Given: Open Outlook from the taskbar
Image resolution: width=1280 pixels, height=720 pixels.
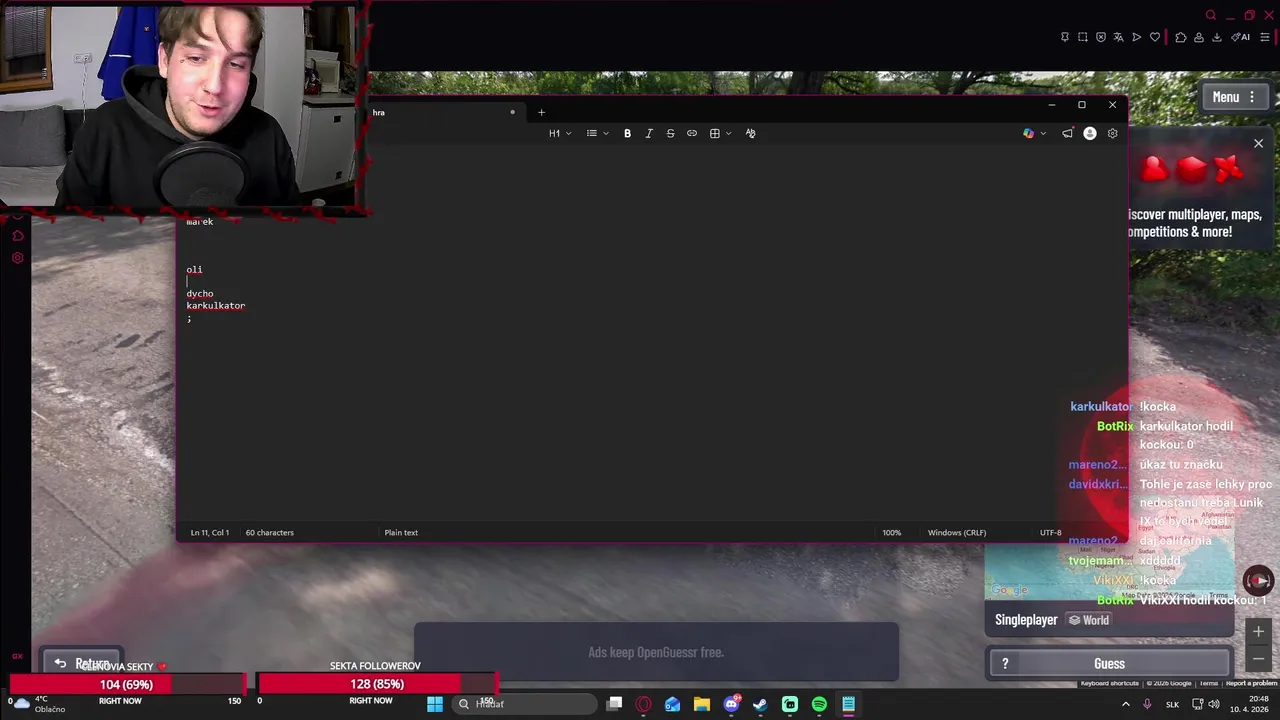Looking at the screenshot, I should coord(673,704).
